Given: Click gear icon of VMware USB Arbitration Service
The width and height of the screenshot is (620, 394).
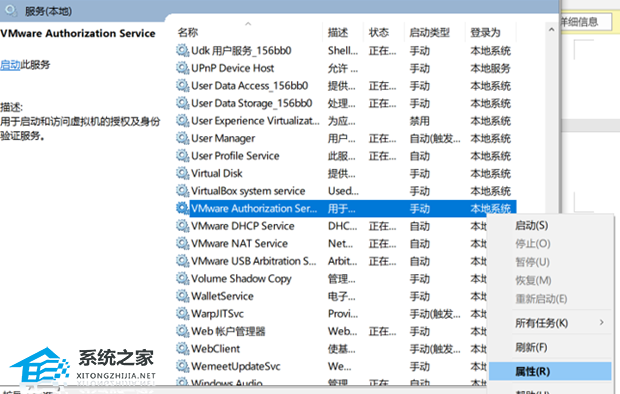Looking at the screenshot, I should (x=182, y=261).
